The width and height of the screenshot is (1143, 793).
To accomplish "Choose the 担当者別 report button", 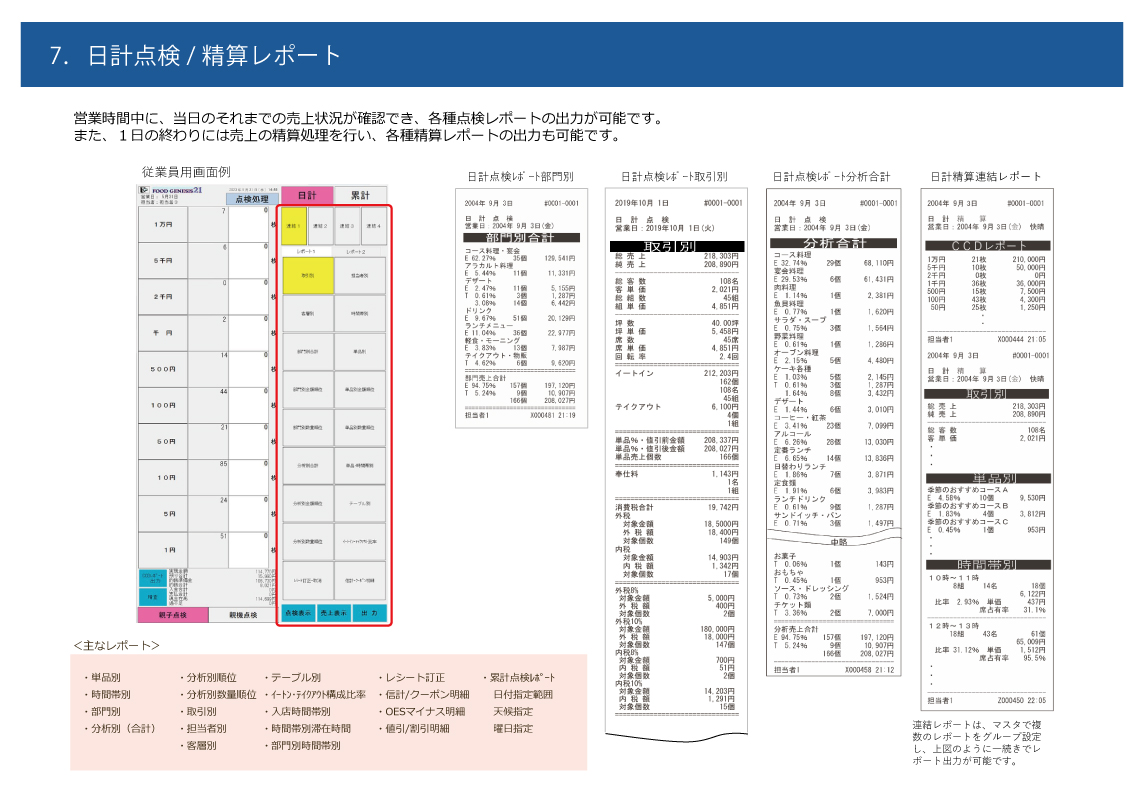I will click(360, 276).
